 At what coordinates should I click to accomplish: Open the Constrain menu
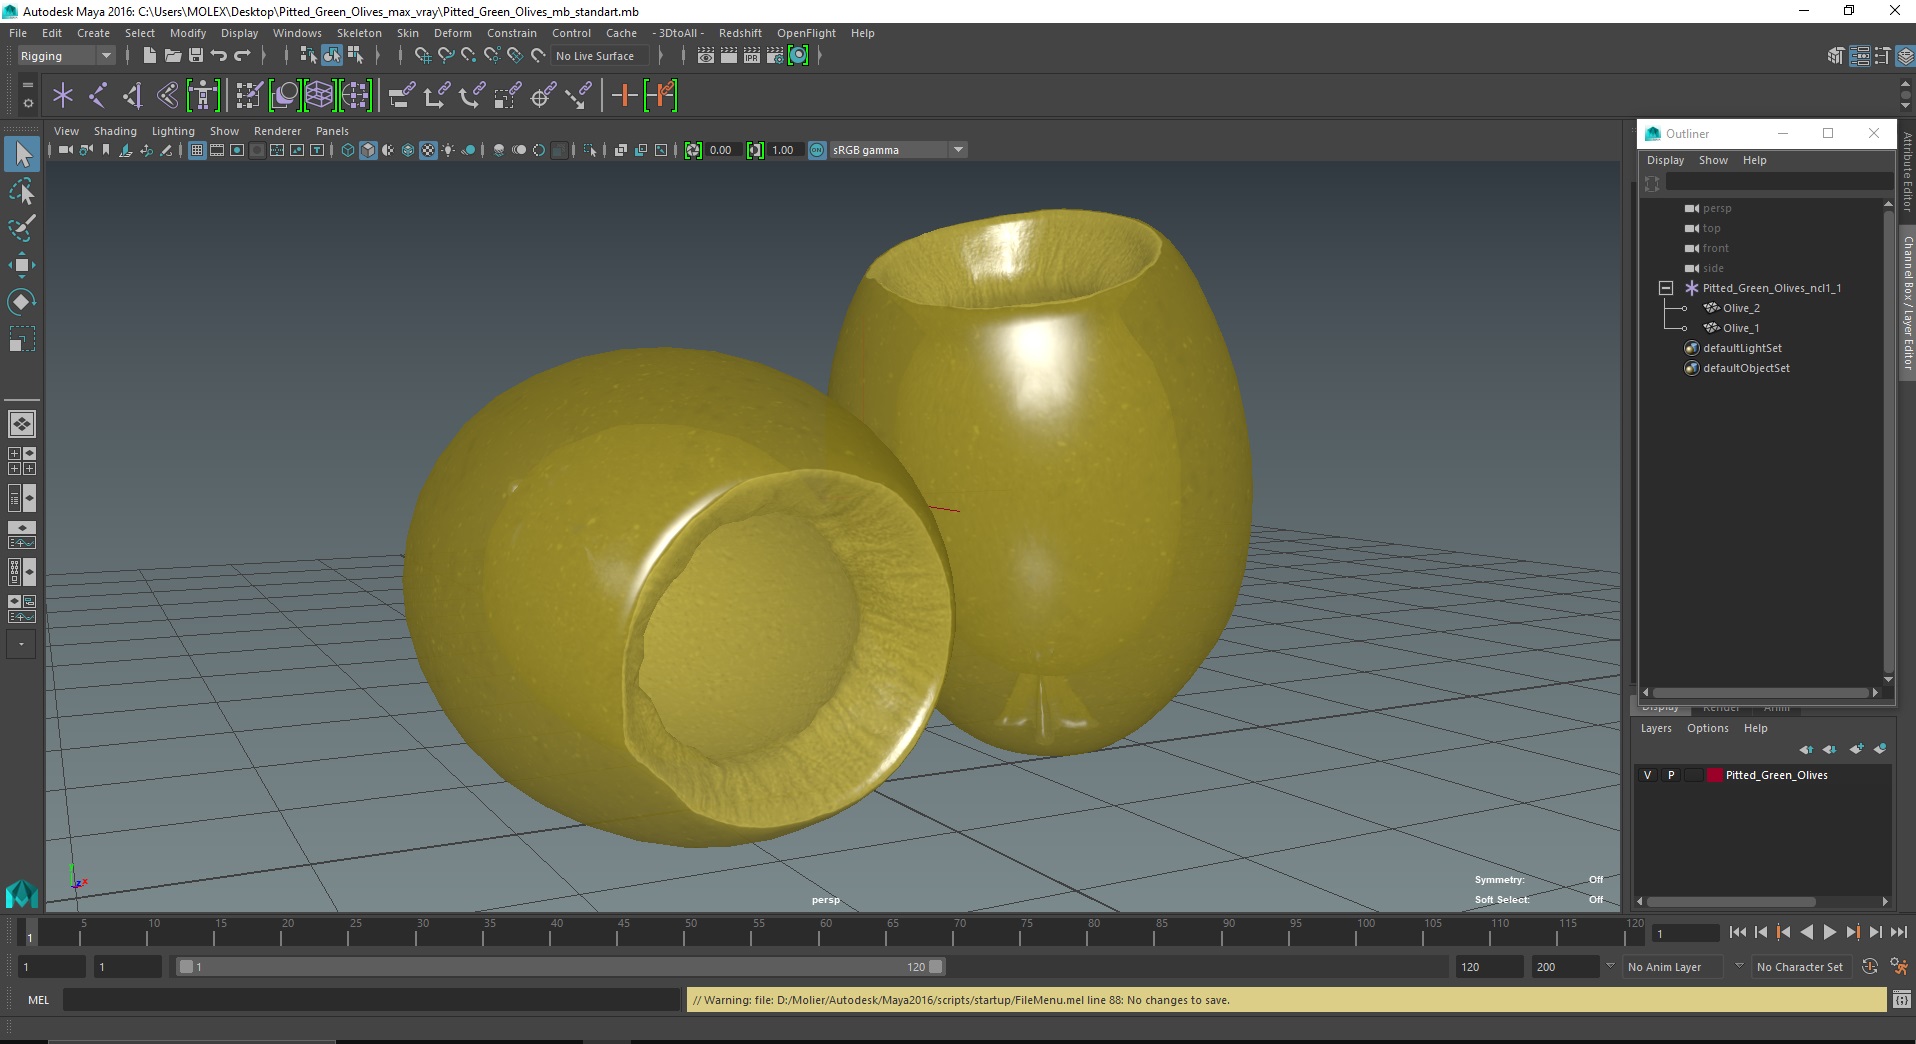[512, 33]
